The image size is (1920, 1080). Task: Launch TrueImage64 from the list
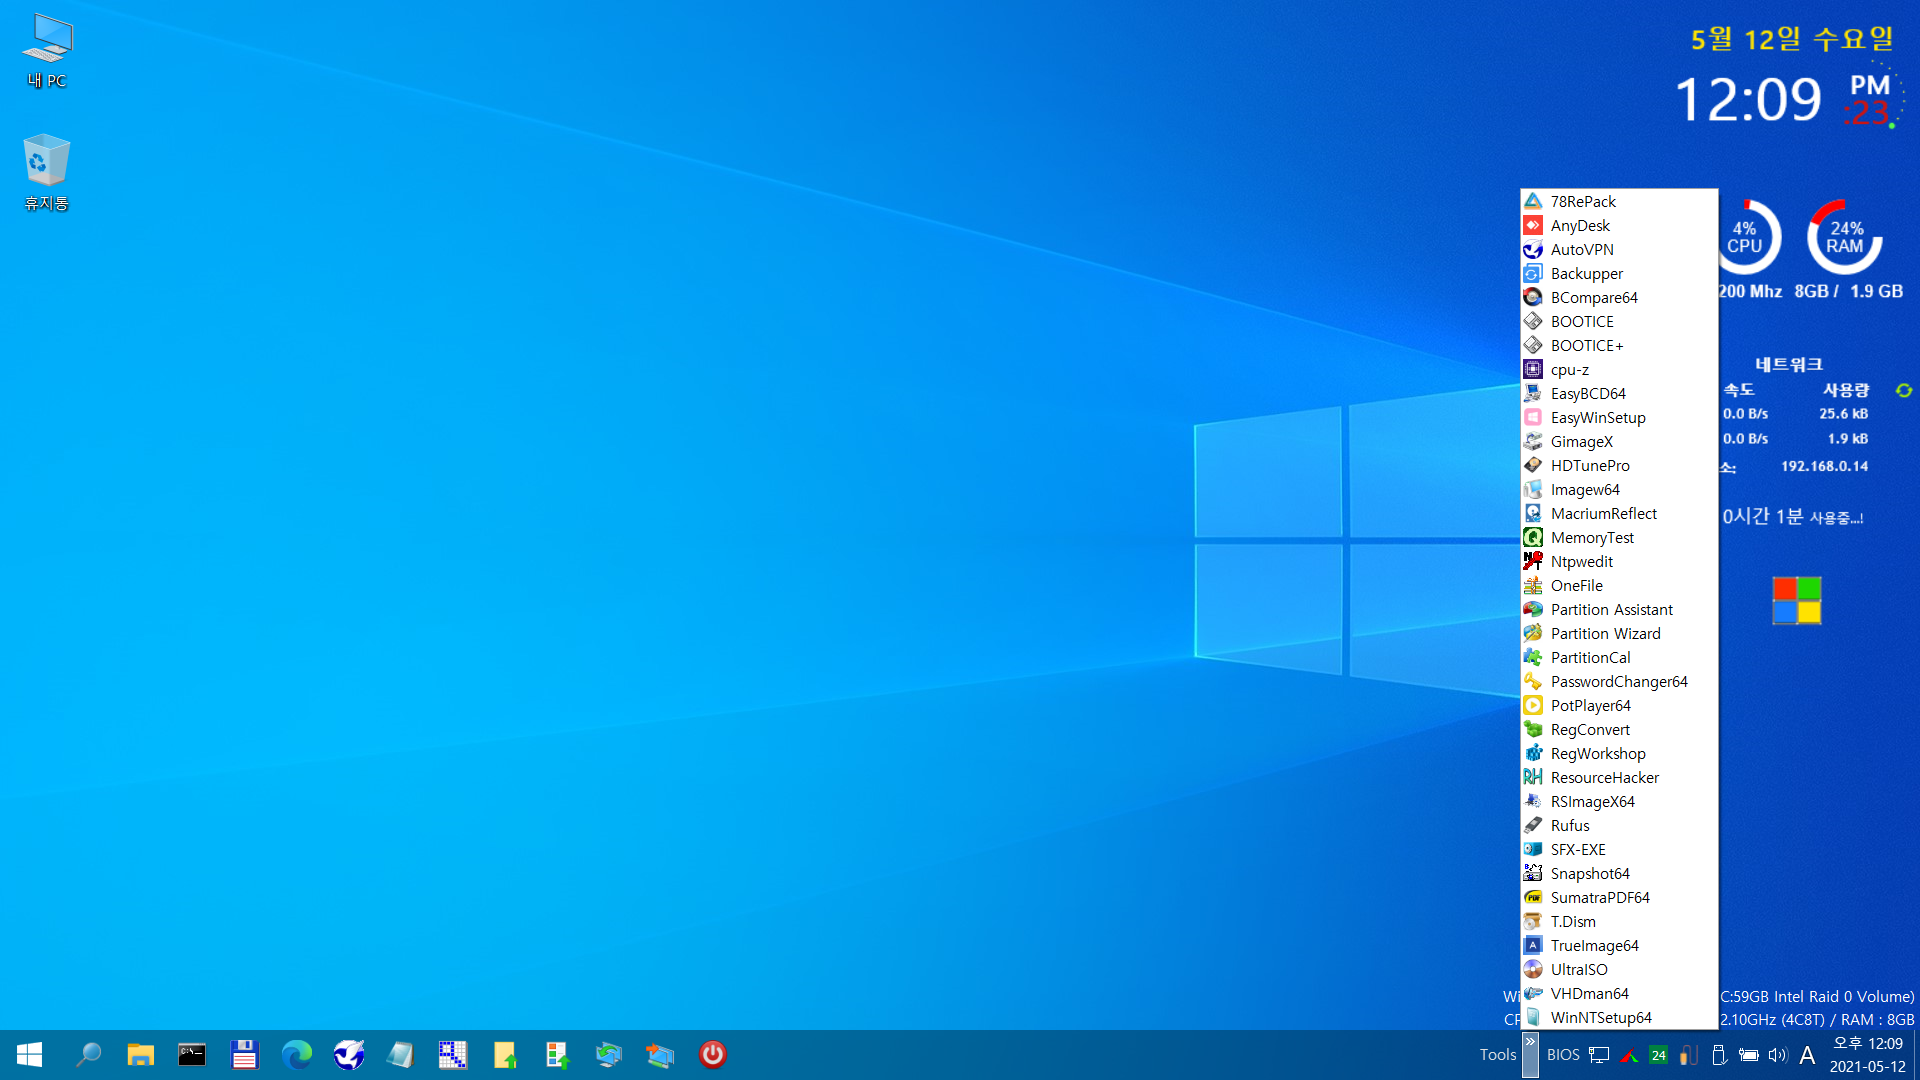click(x=1619, y=945)
